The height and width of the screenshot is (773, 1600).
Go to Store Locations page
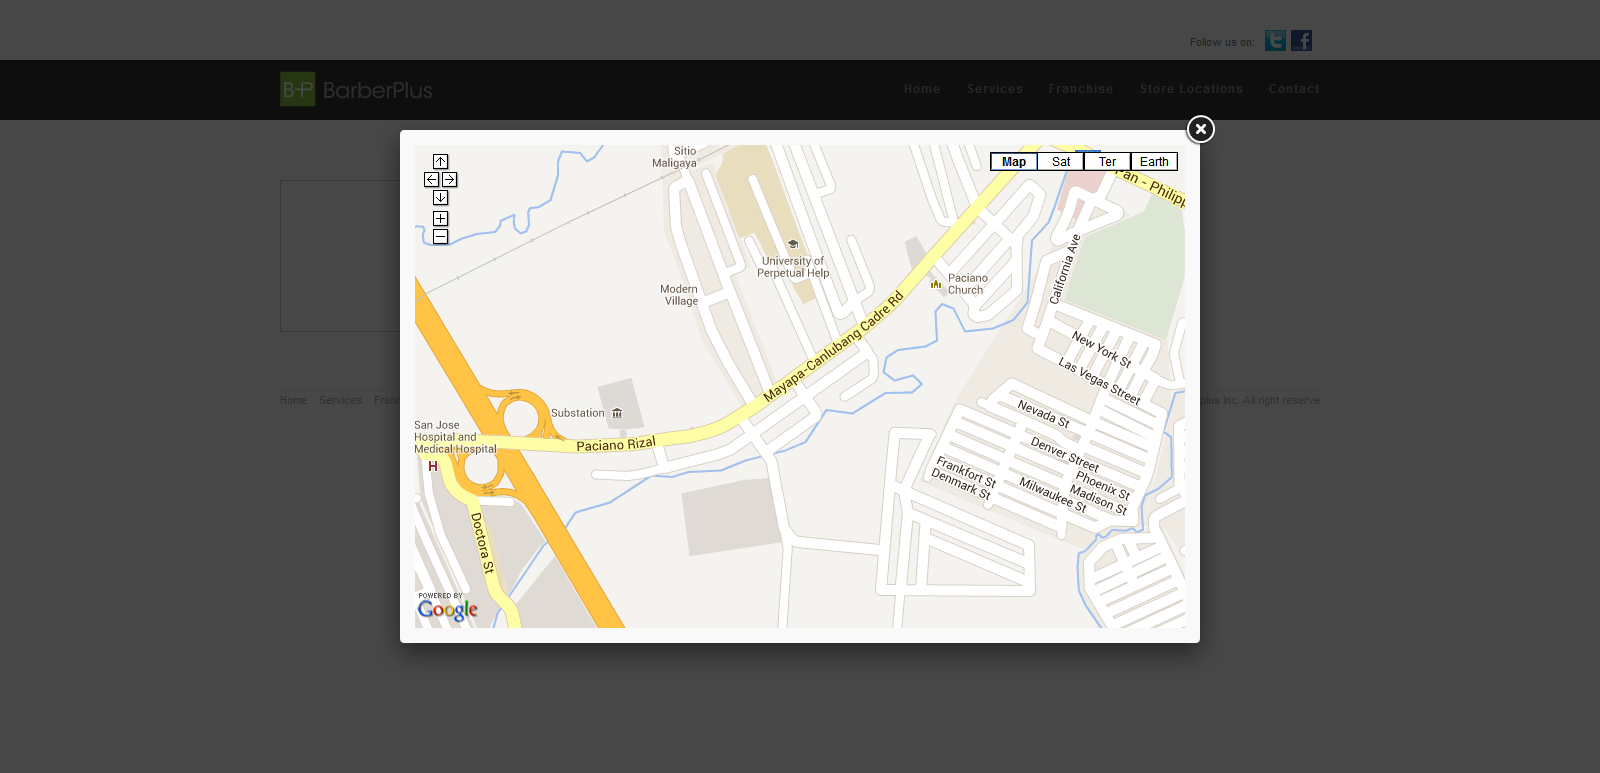(x=1191, y=89)
